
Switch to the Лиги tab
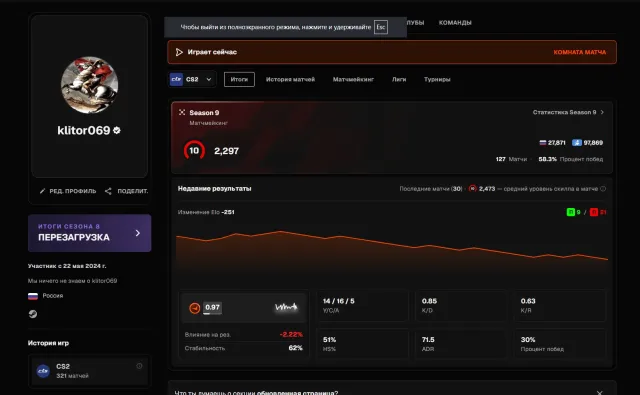click(x=399, y=79)
